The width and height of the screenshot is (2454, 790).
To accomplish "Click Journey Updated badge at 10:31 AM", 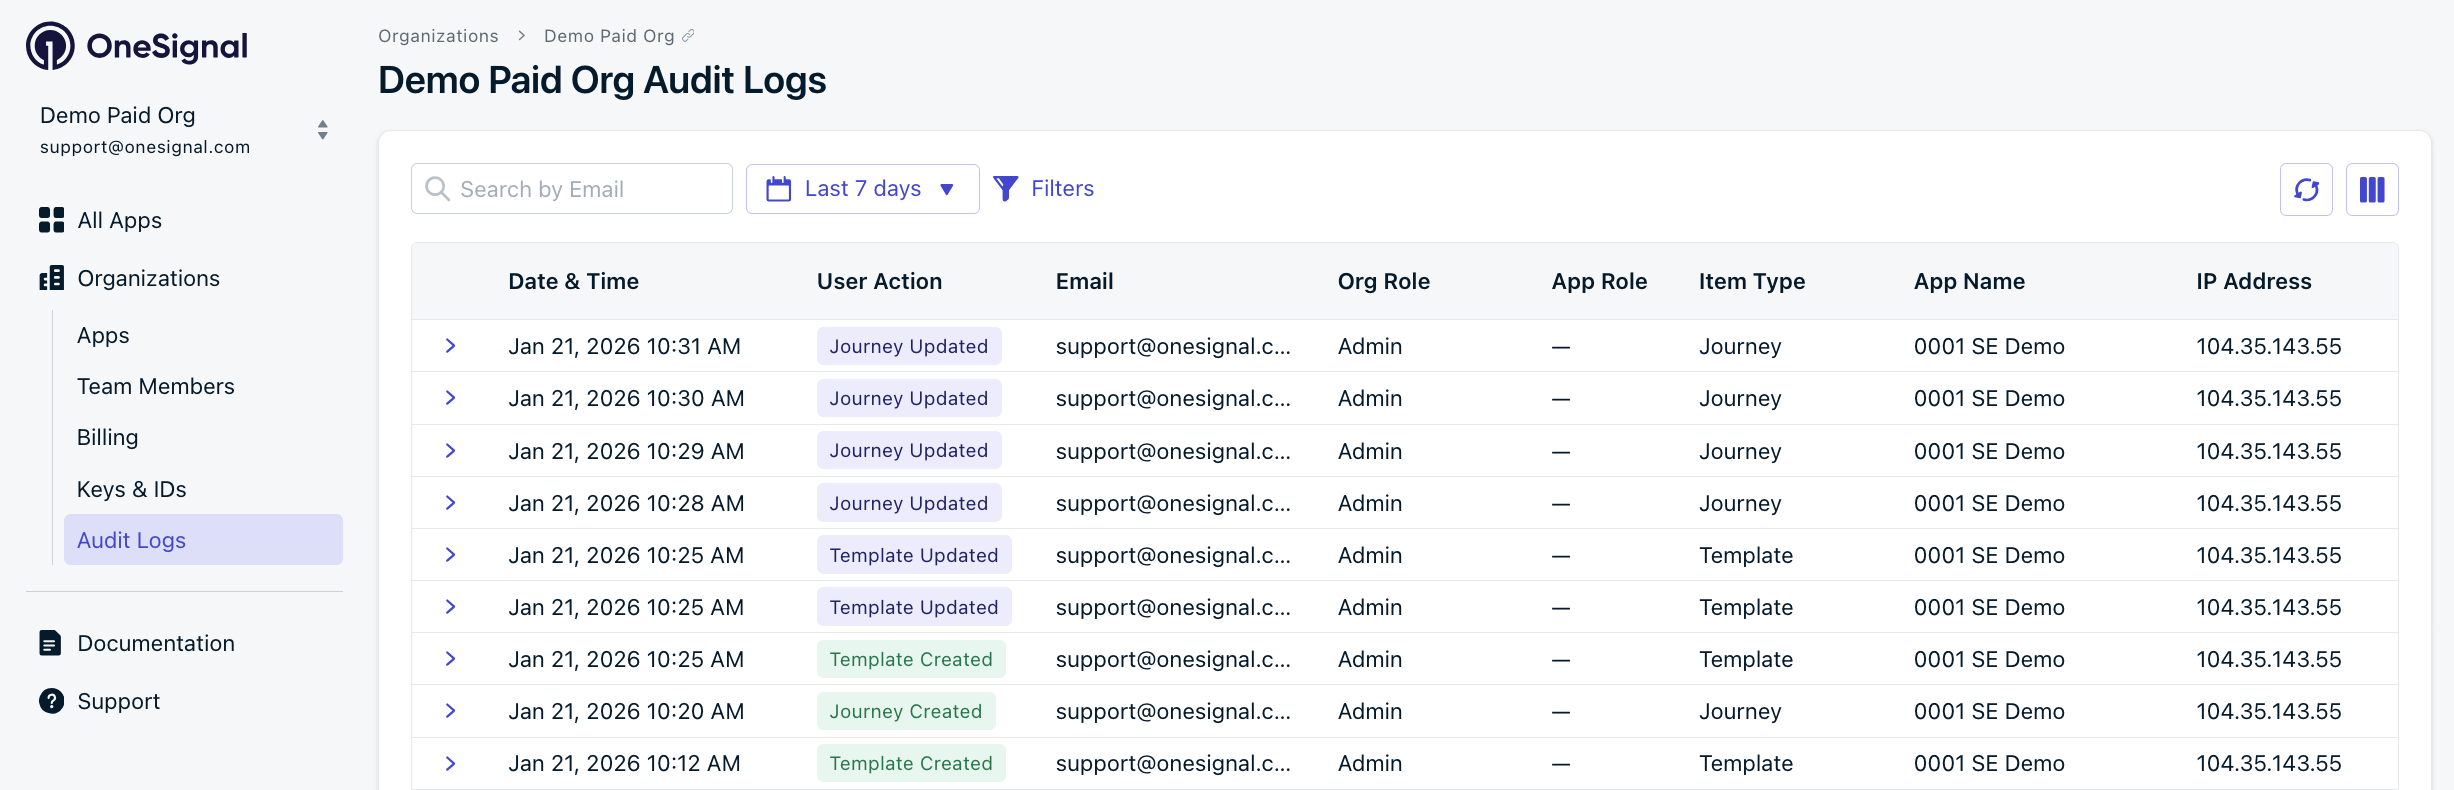I will coord(909,346).
